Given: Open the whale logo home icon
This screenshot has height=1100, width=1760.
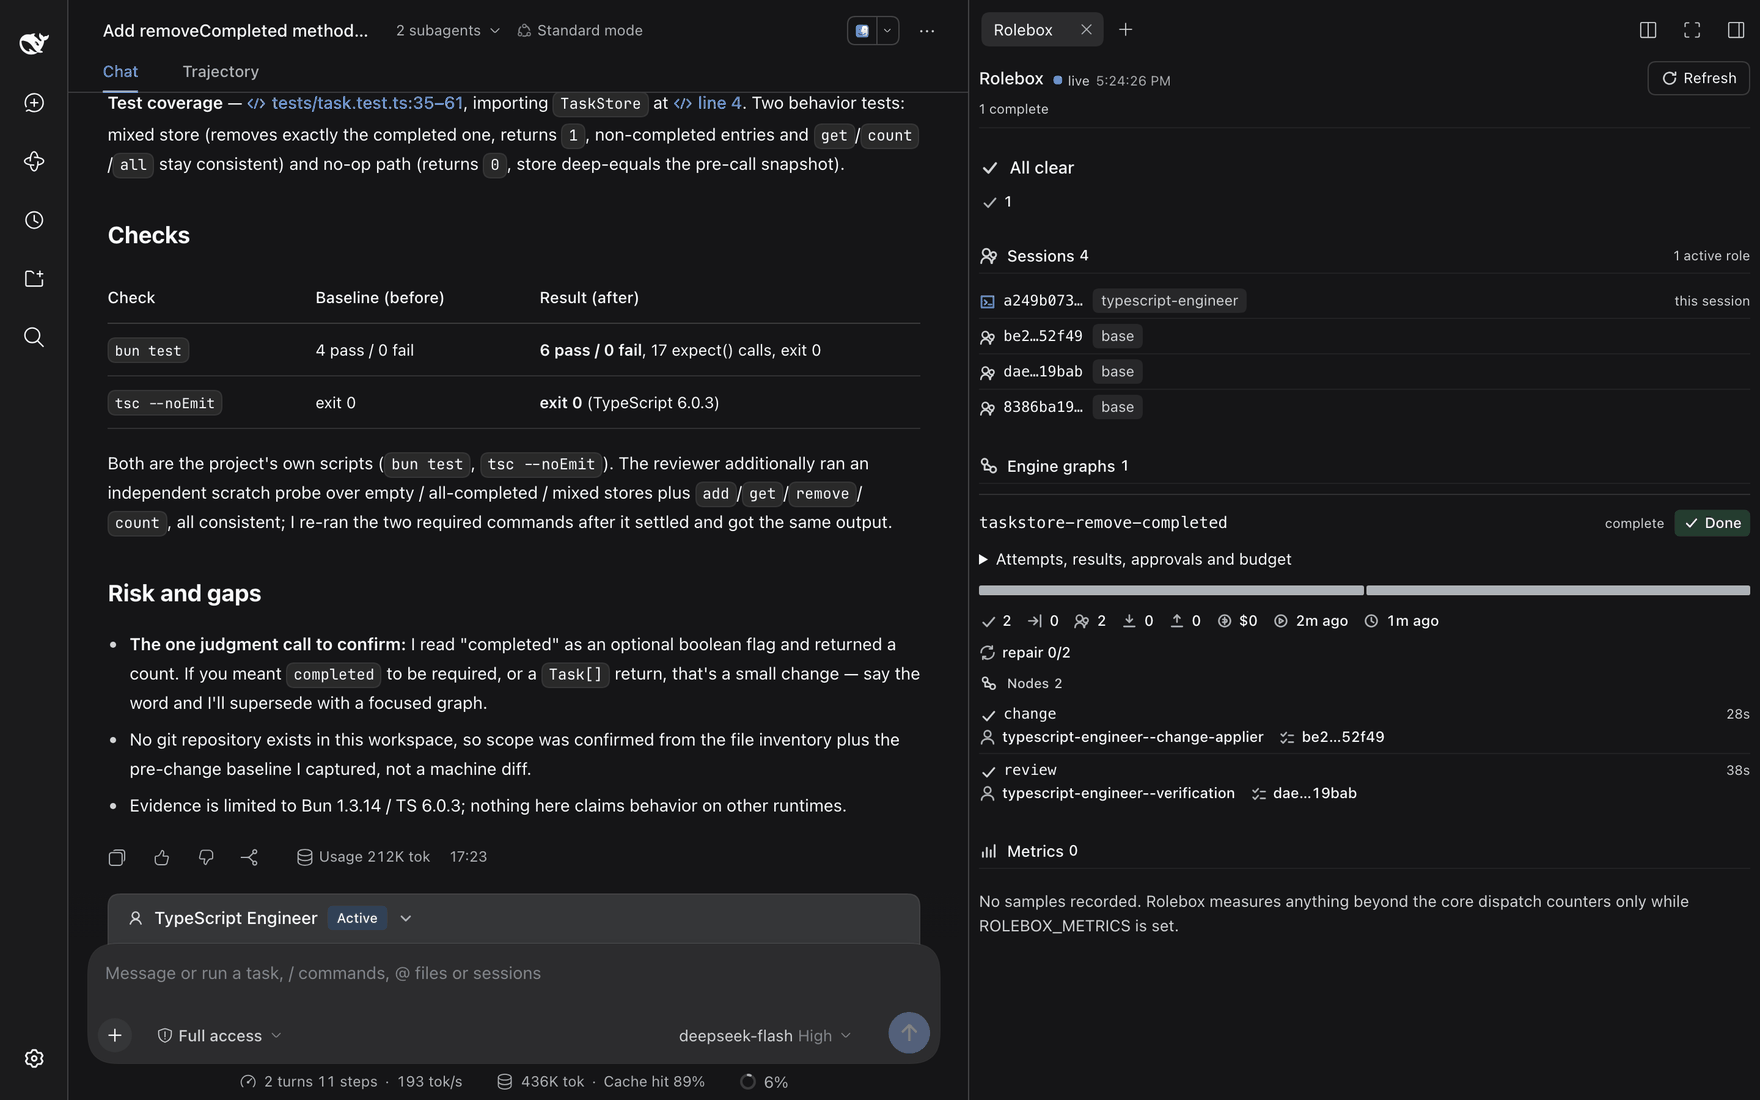Looking at the screenshot, I should [34, 43].
